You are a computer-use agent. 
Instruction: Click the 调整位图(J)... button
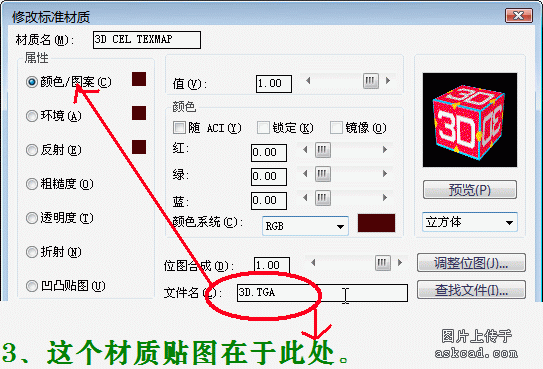[x=471, y=263]
